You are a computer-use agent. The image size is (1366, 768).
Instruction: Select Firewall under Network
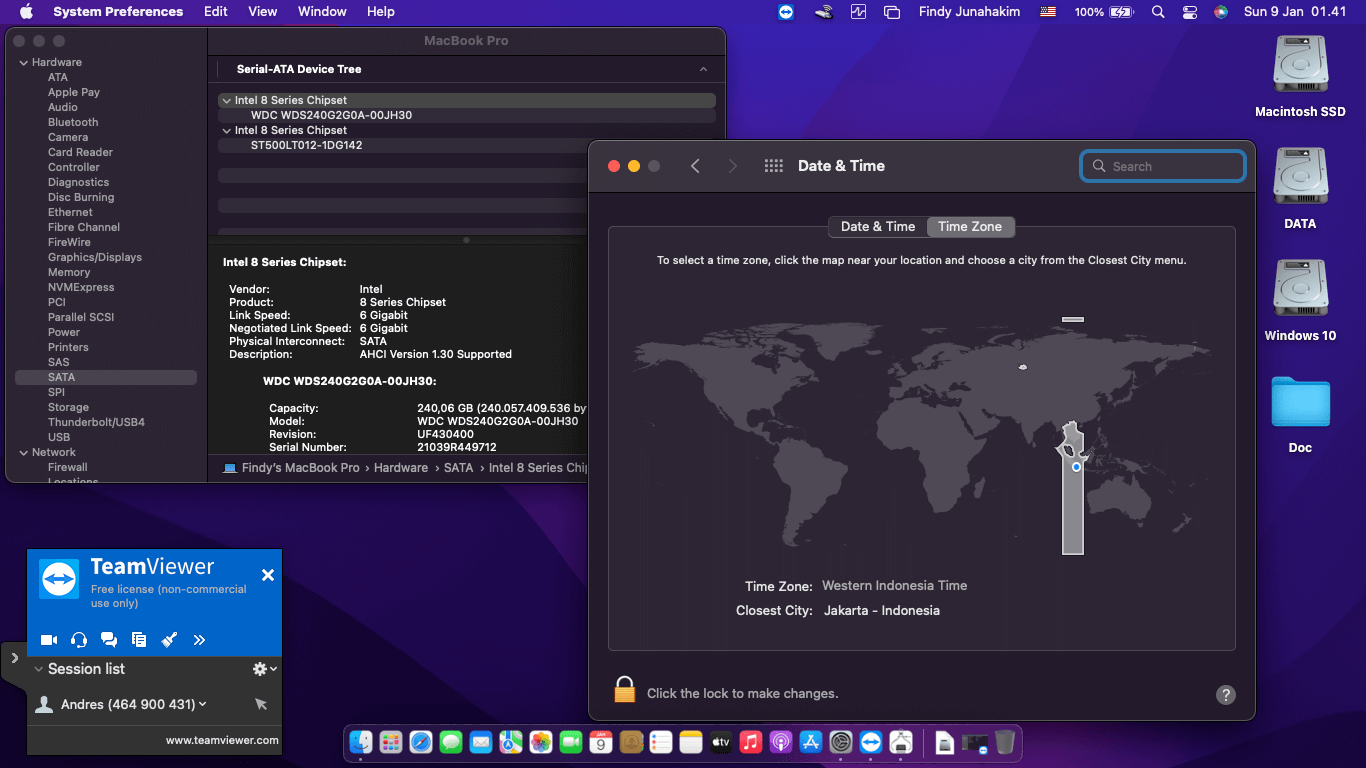pos(68,467)
